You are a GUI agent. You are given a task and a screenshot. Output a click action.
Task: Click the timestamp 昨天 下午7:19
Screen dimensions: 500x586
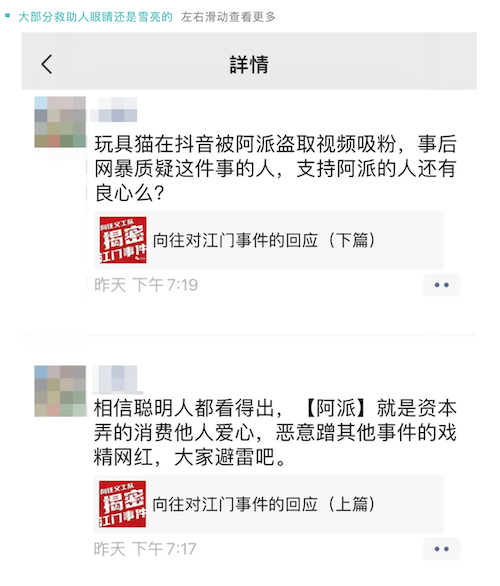pos(146,285)
